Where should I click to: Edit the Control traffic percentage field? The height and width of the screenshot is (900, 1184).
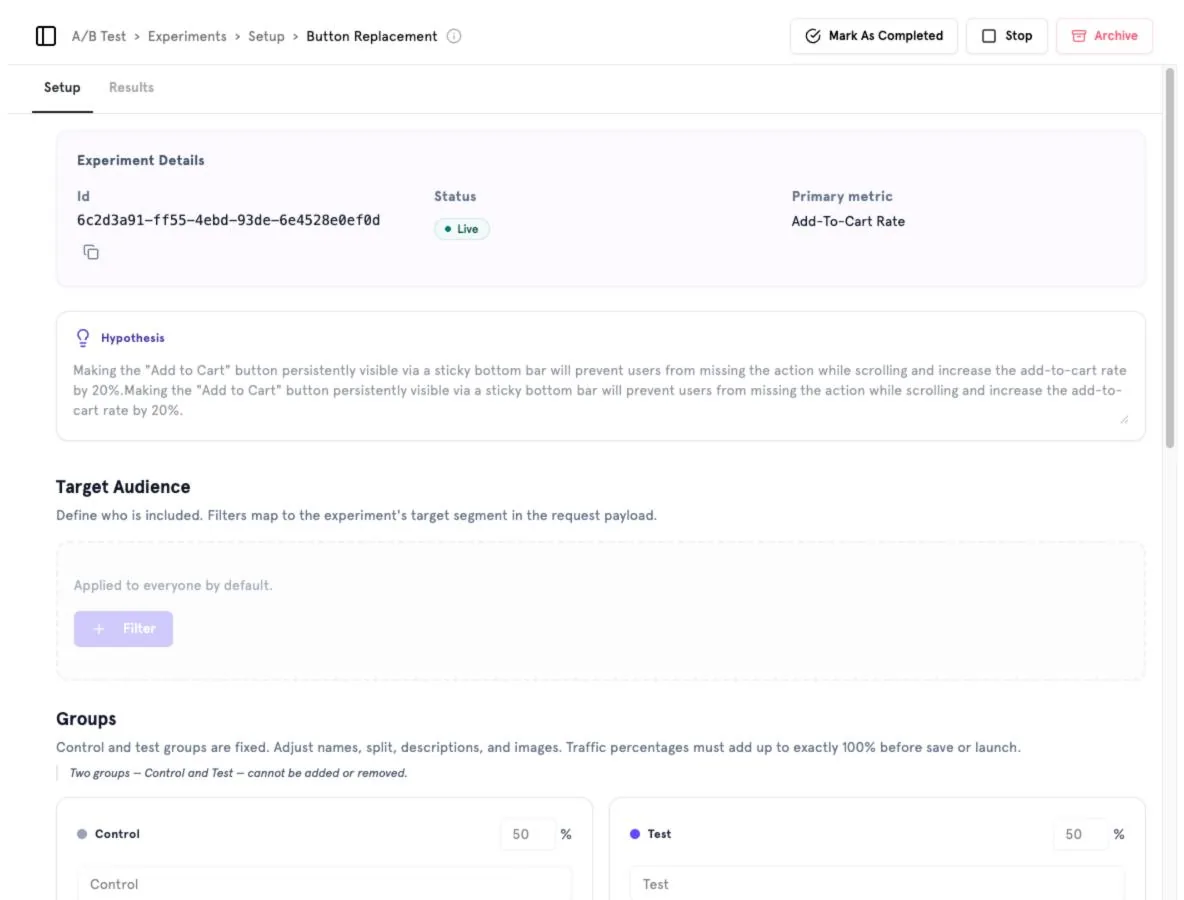(528, 834)
